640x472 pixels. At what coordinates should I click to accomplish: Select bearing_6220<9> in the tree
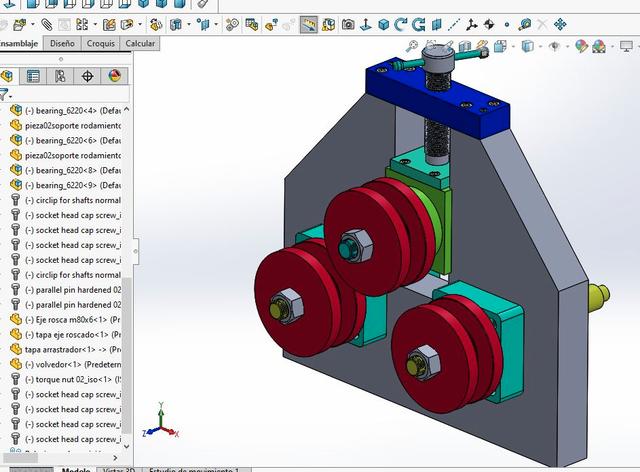65,185
